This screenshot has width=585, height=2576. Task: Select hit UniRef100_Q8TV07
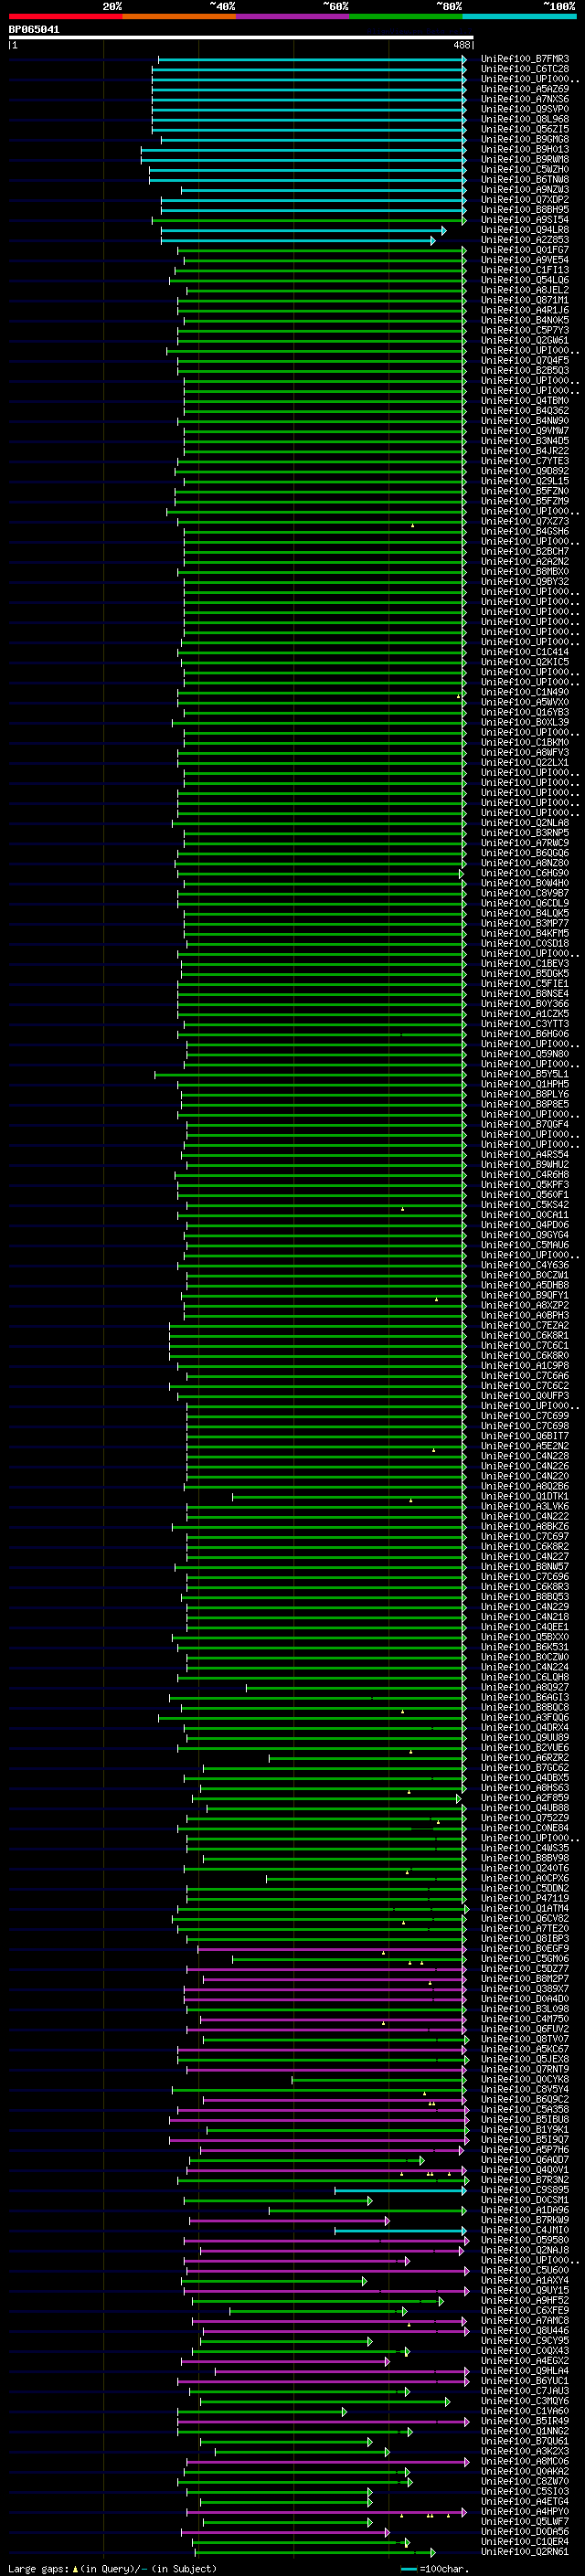[524, 2039]
